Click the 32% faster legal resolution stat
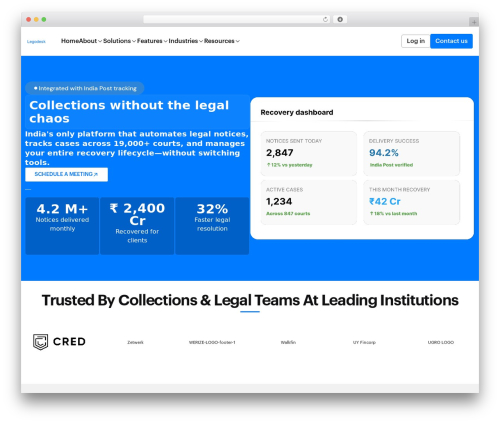This screenshot has height=423, width=500. point(212,226)
